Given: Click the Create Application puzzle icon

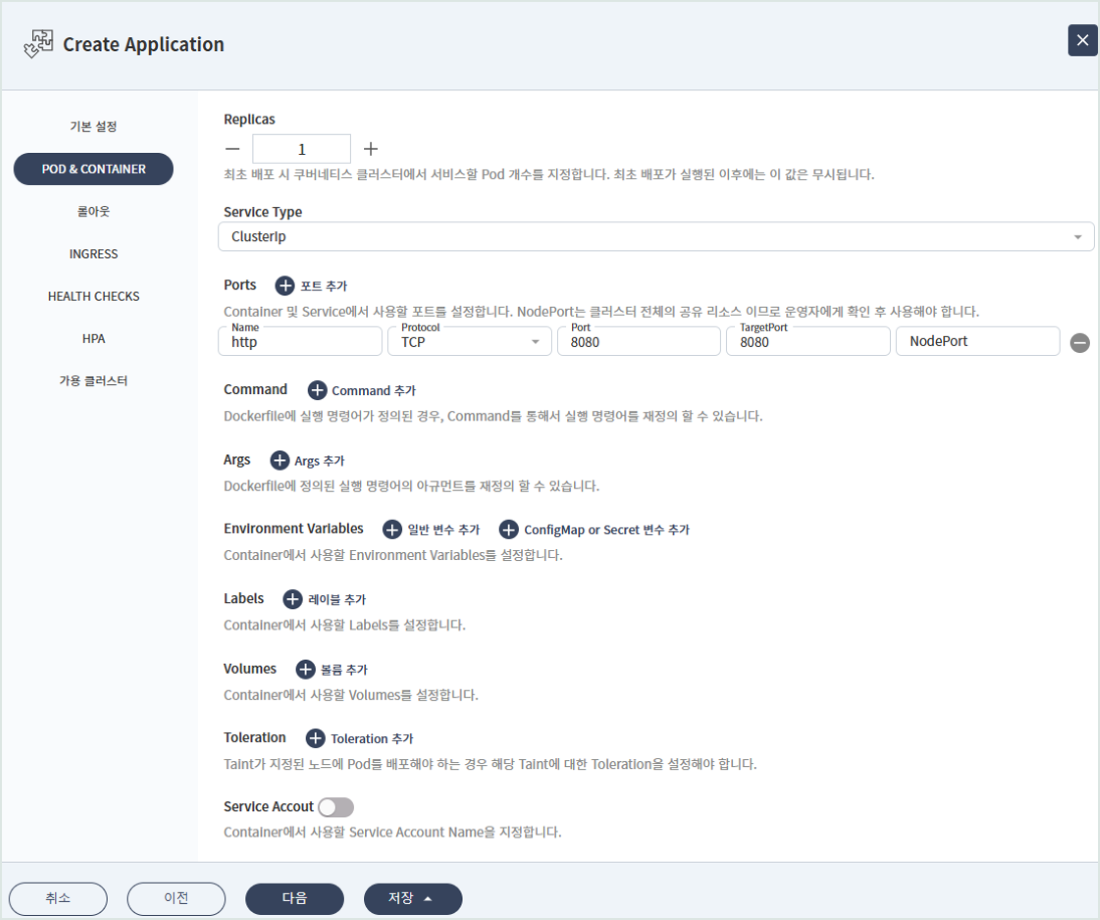Looking at the screenshot, I should pyautogui.click(x=39, y=44).
